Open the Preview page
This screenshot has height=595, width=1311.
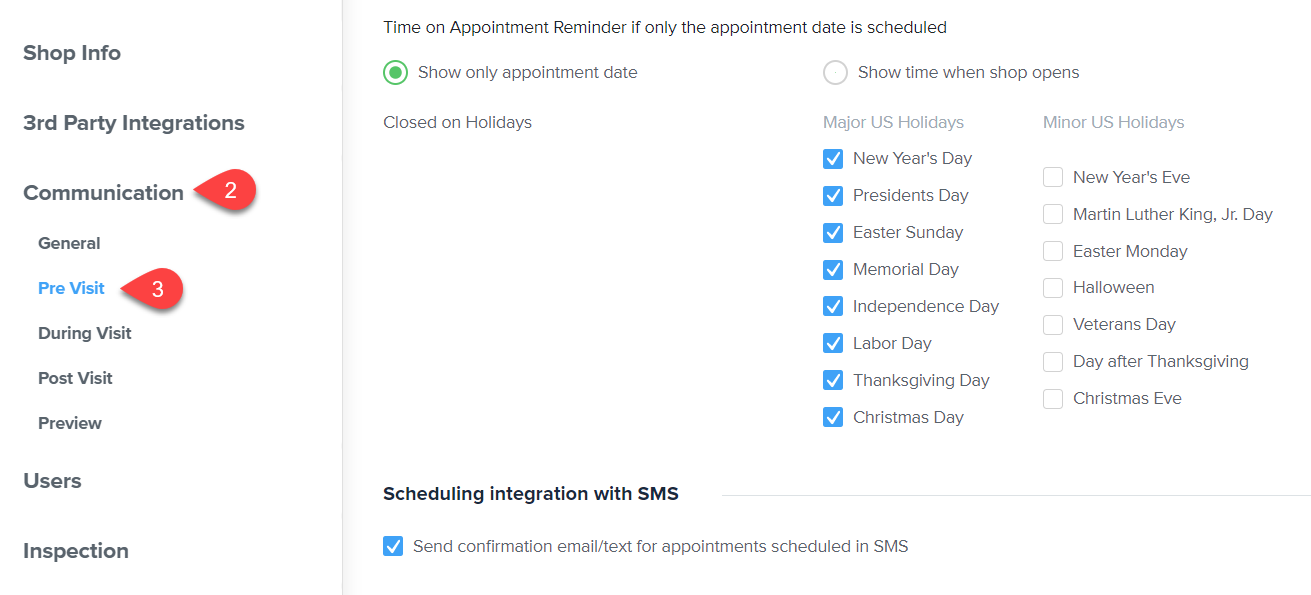[70, 423]
